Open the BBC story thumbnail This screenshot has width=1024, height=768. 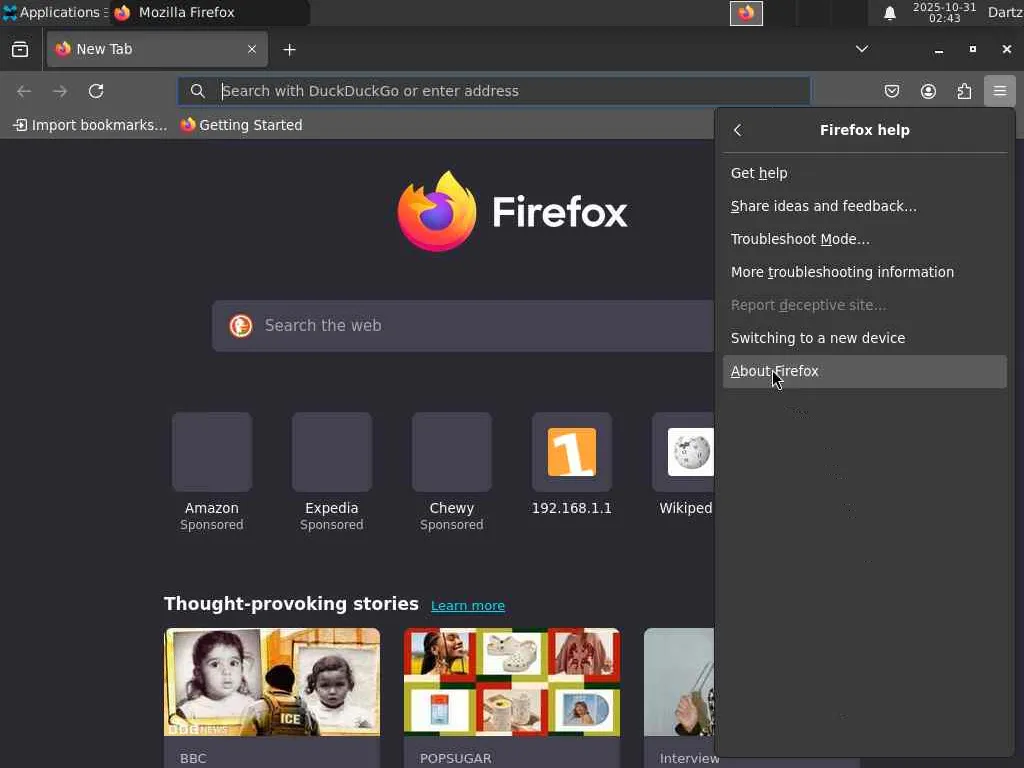pyautogui.click(x=272, y=682)
